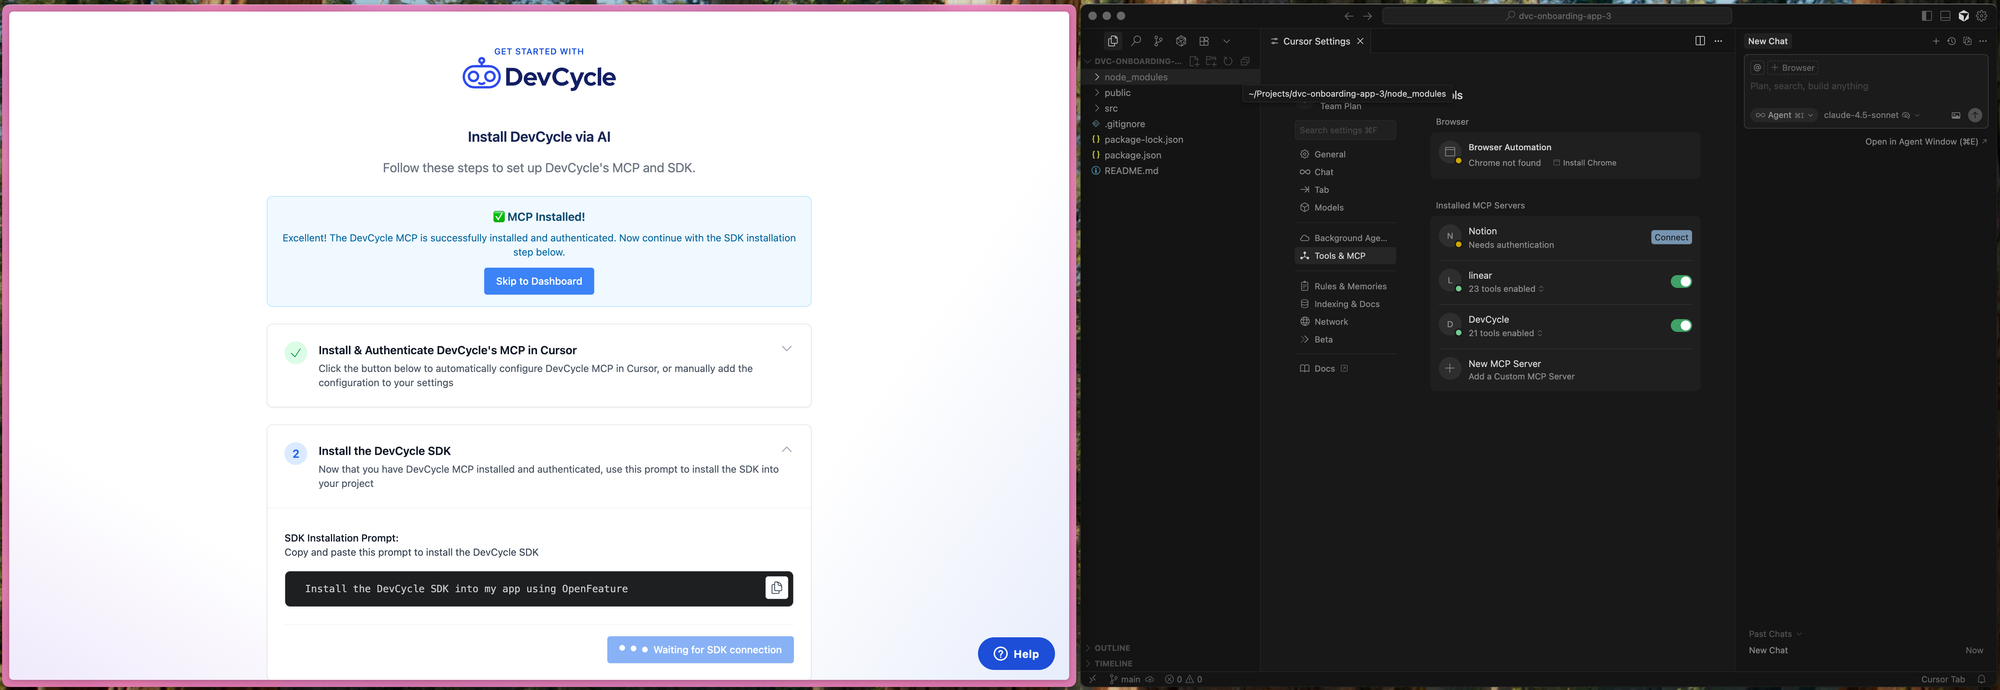The image size is (2000, 690).
Task: Click the New Folder icon in Explorer header
Action: [1211, 61]
